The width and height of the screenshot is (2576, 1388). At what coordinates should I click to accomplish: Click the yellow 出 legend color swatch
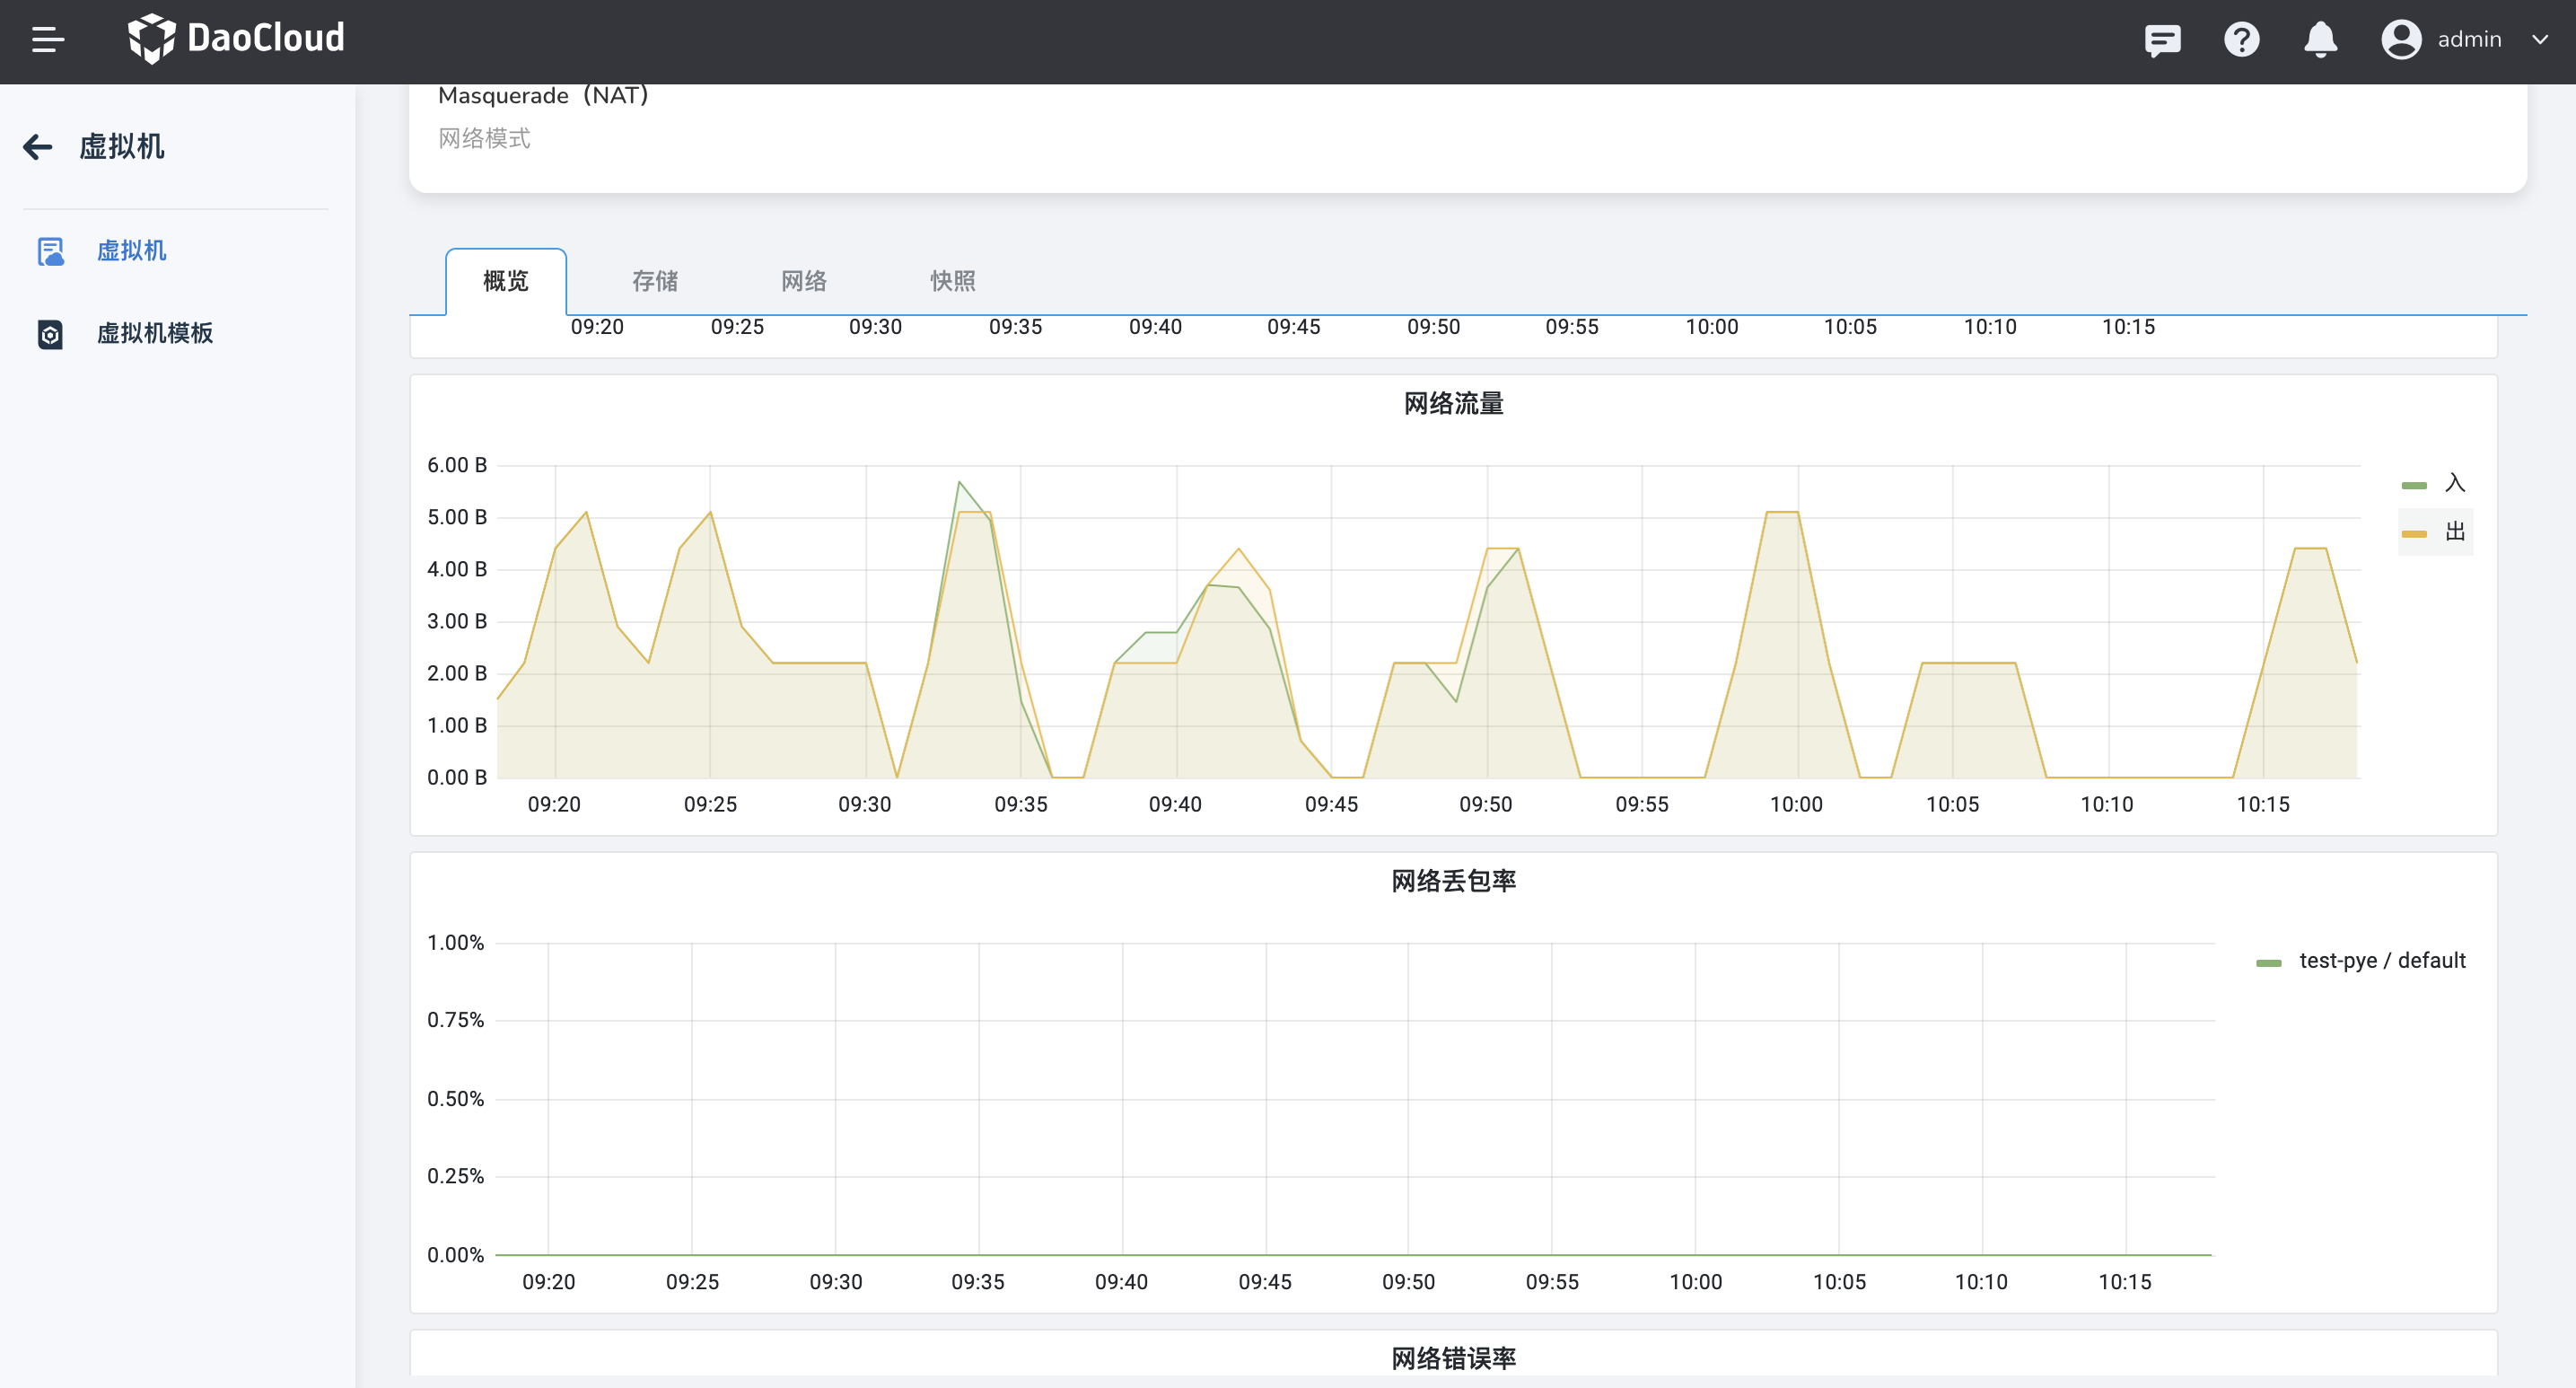(x=2414, y=534)
